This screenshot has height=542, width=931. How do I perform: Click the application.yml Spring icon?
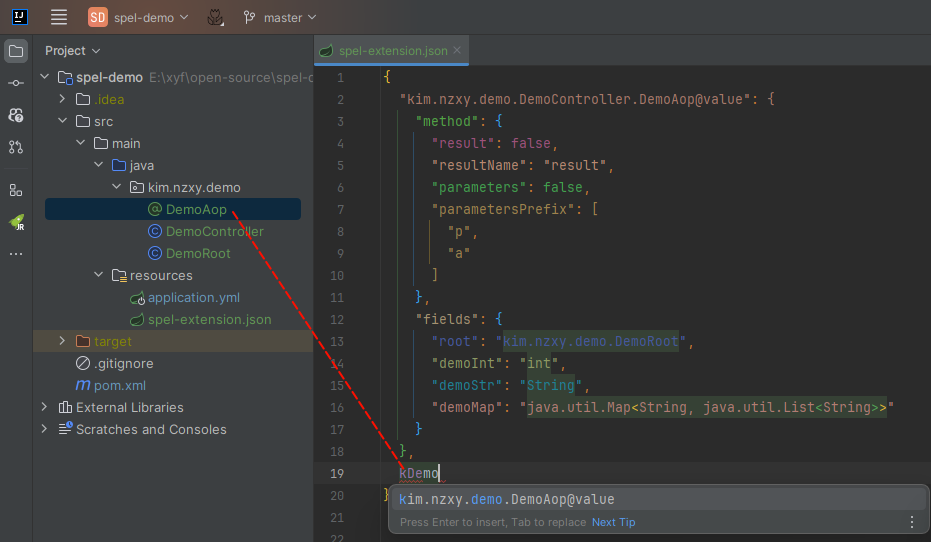click(137, 298)
